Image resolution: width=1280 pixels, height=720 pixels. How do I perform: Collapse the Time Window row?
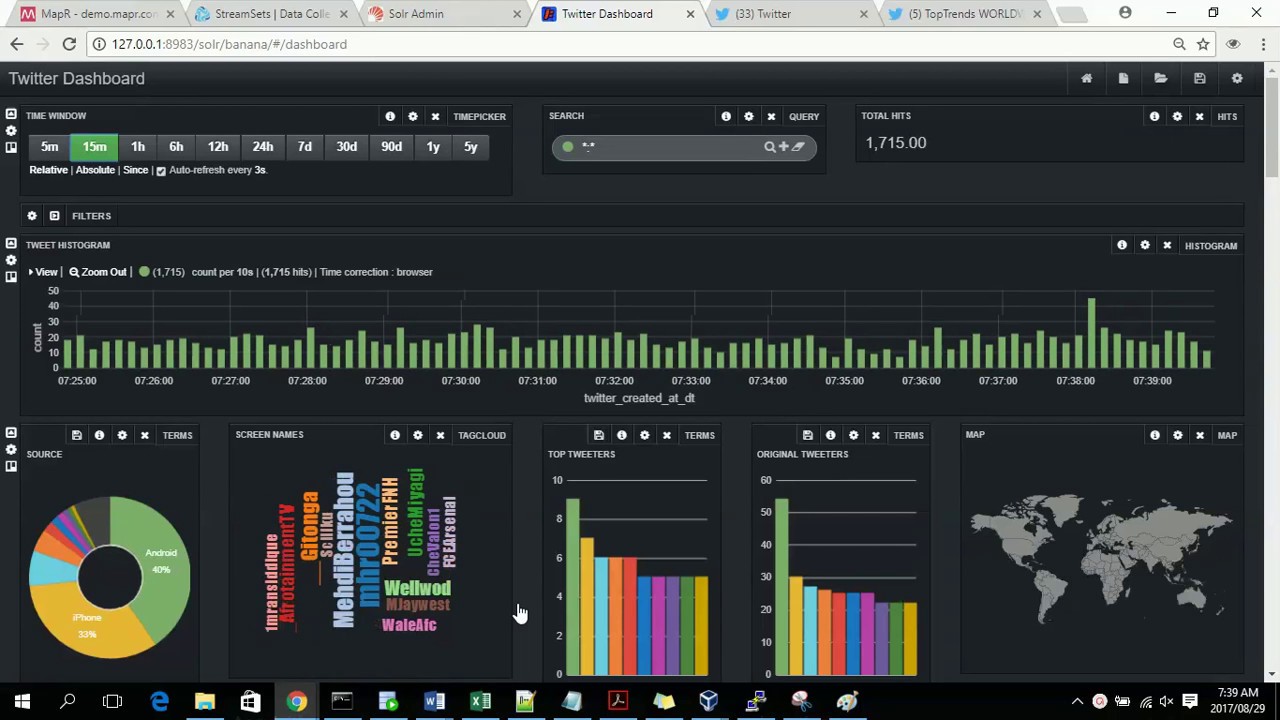coord(11,114)
